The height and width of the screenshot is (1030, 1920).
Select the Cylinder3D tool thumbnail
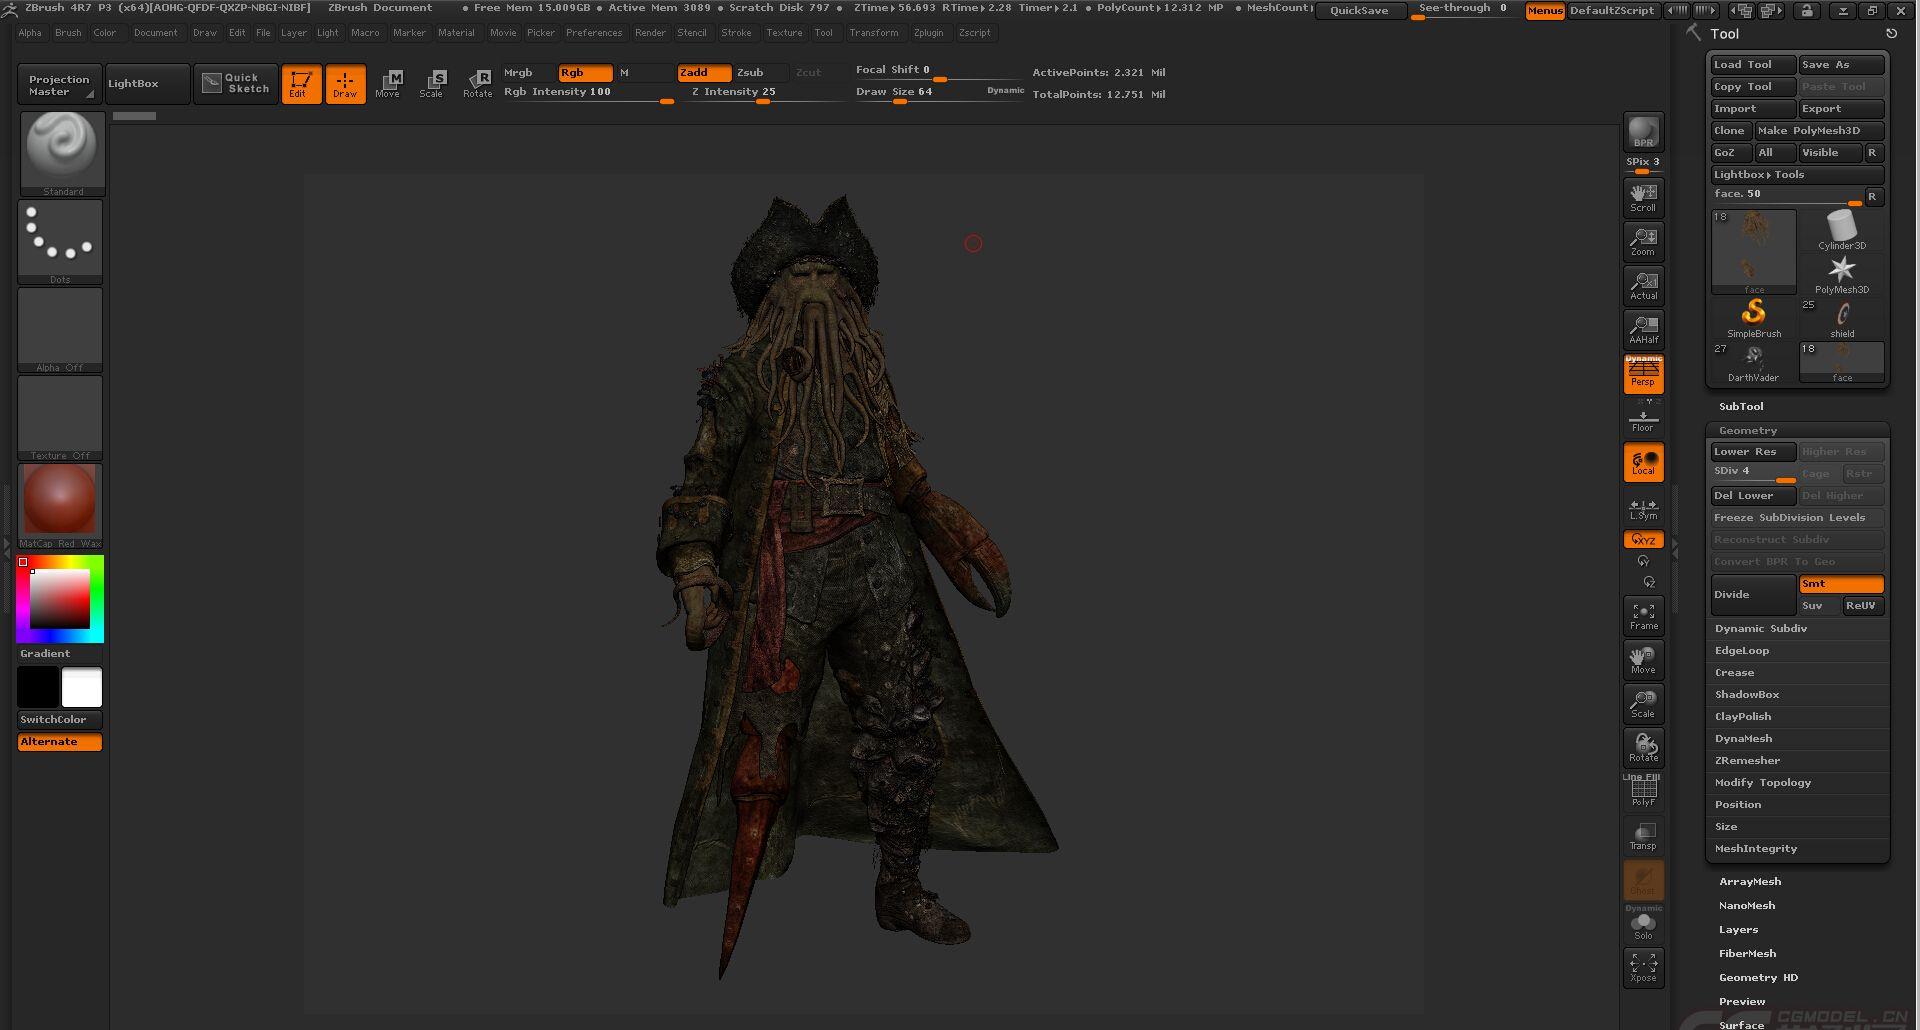[1841, 231]
